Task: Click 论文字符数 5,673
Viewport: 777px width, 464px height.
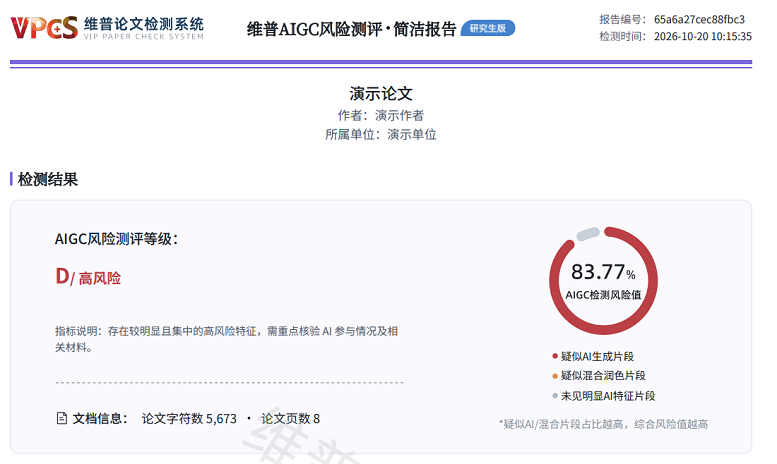Action: 189,418
